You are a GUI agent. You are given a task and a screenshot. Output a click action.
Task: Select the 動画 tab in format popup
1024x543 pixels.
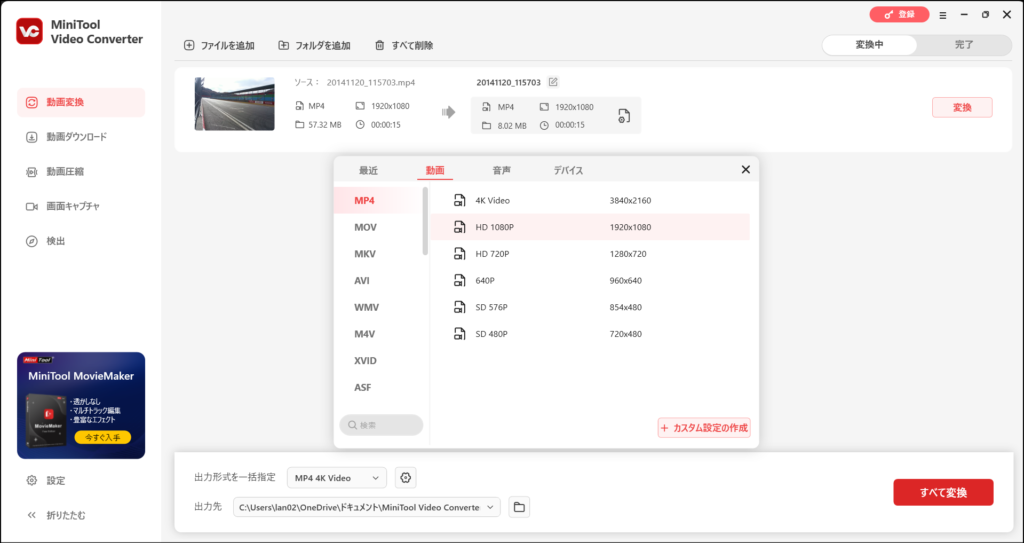435,171
